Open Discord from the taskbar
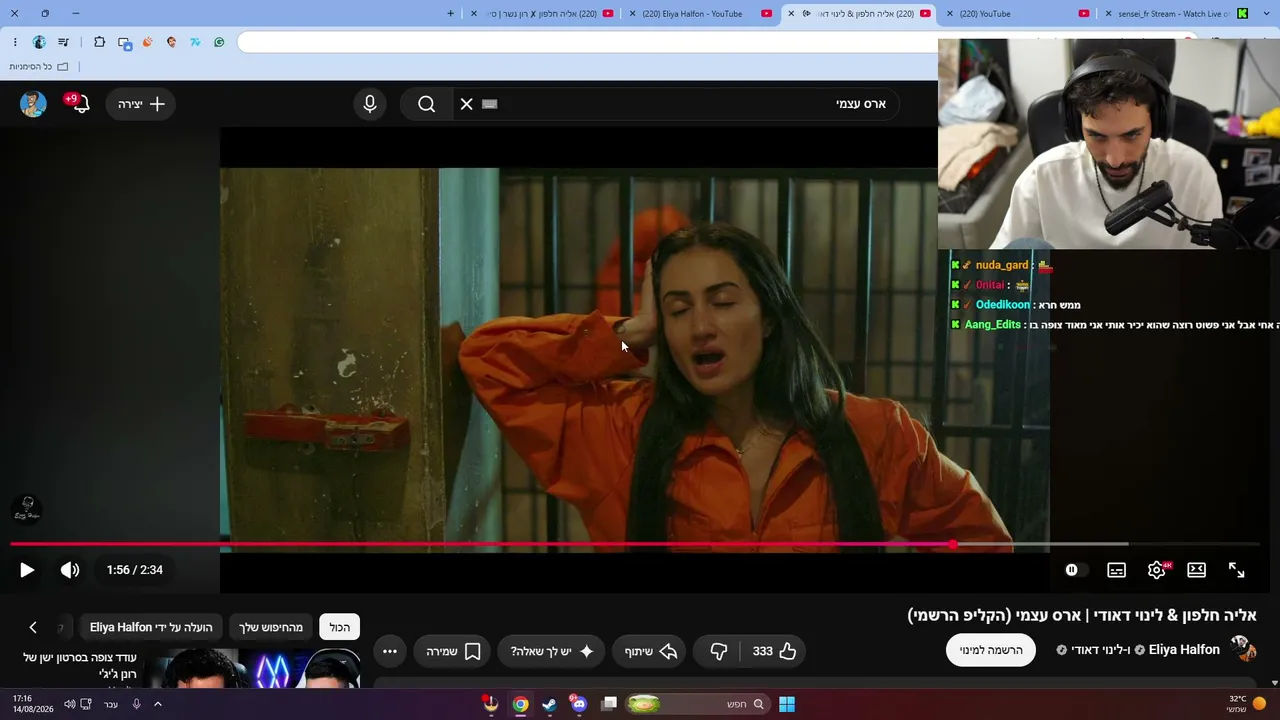The image size is (1280, 720). [x=579, y=704]
